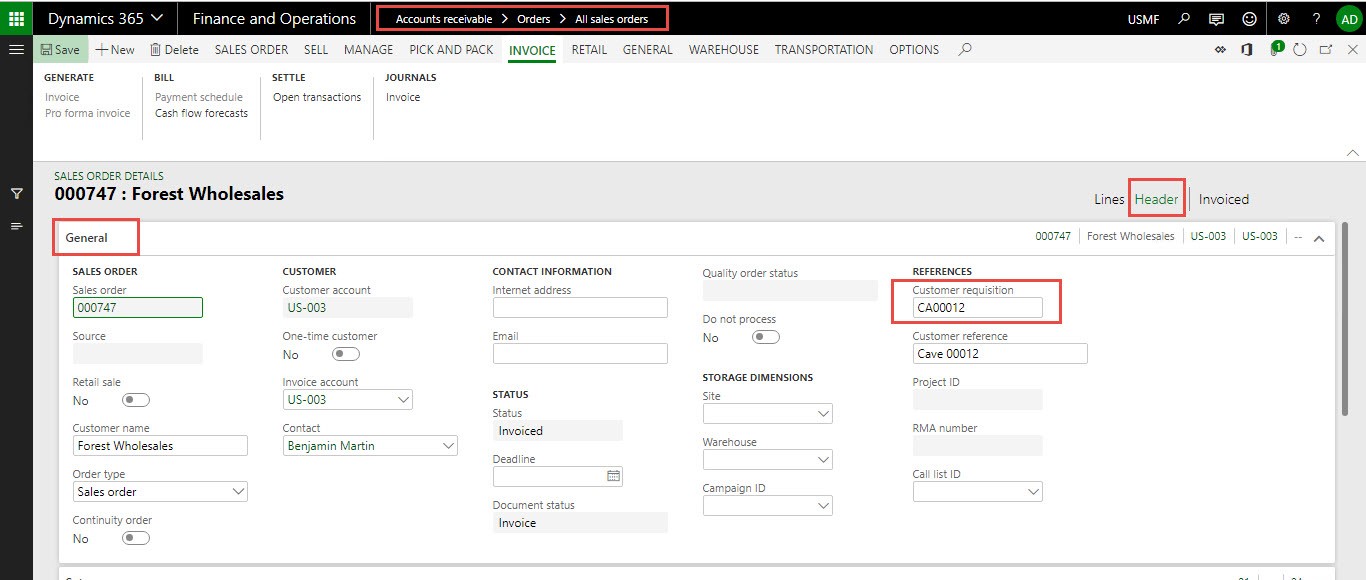This screenshot has width=1366, height=580.
Task: Open the Site dropdown
Action: 823,413
